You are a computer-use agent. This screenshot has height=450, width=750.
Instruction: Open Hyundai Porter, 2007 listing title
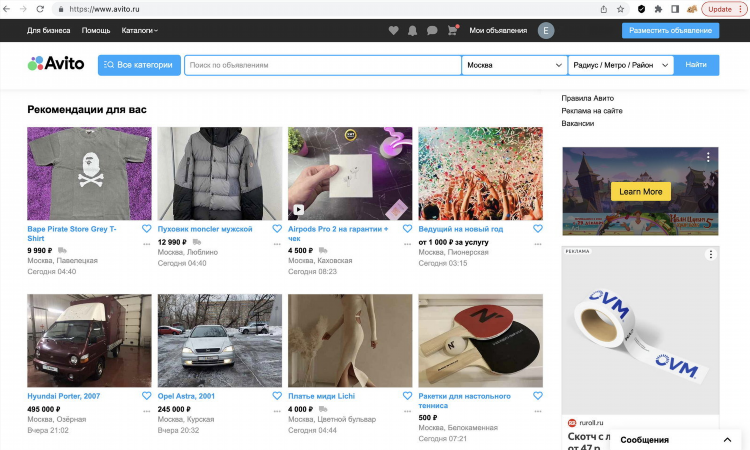tap(64, 396)
